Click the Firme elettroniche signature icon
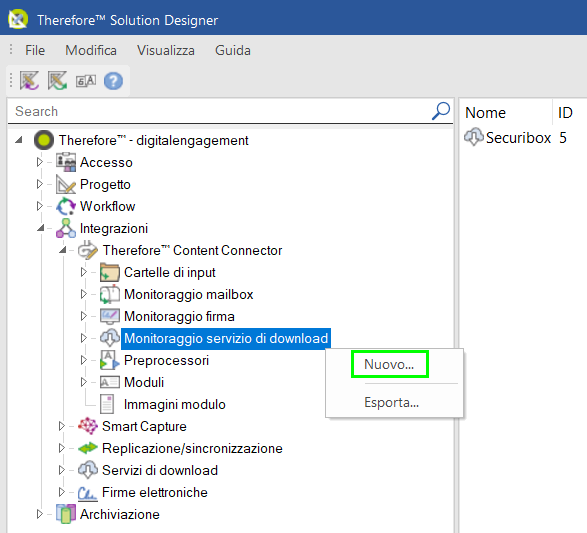This screenshot has width=587, height=533. [88, 493]
